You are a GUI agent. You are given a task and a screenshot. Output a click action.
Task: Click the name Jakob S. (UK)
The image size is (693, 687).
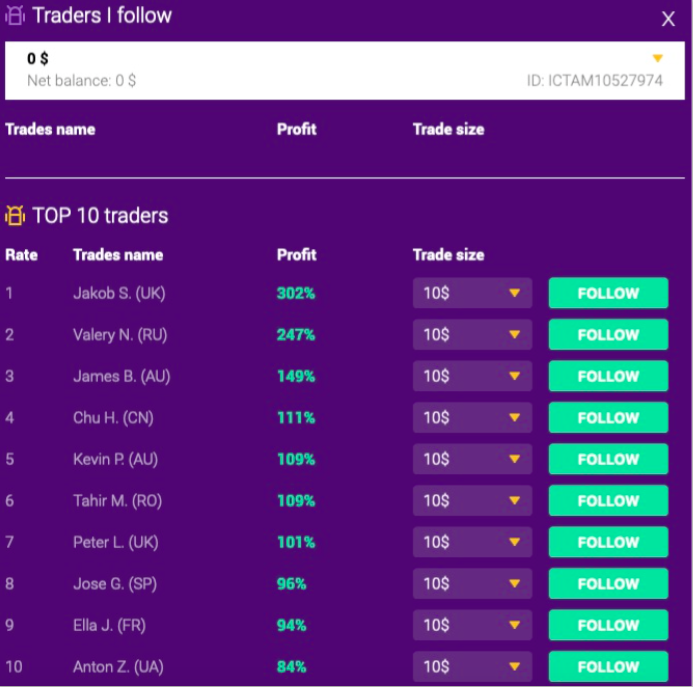tap(119, 294)
